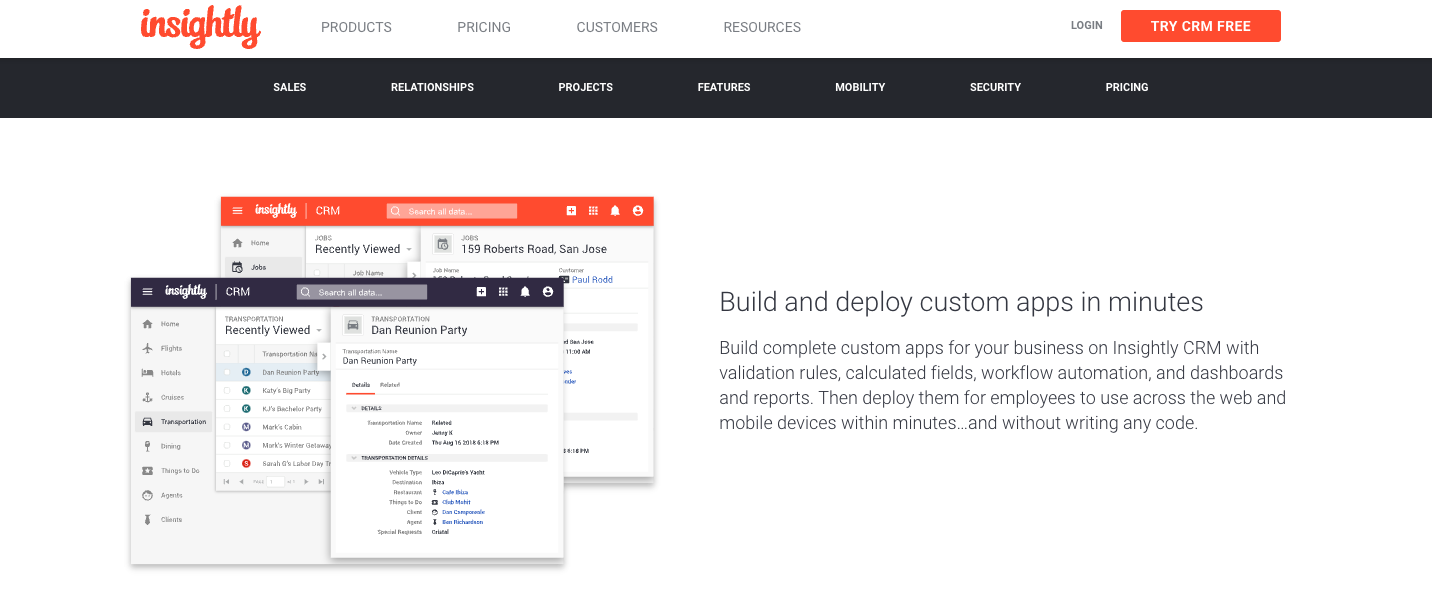Viewport: 1432px width, 604px height.
Task: Click the LOGIN link
Action: pyautogui.click(x=1087, y=26)
